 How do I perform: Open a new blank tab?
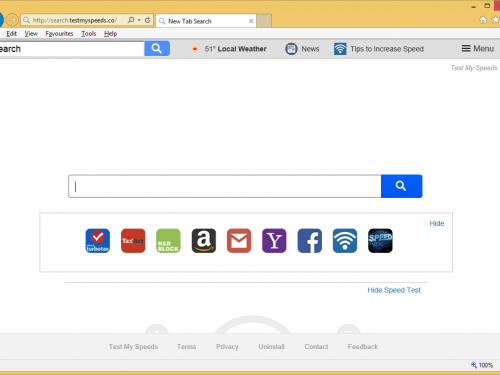264,21
